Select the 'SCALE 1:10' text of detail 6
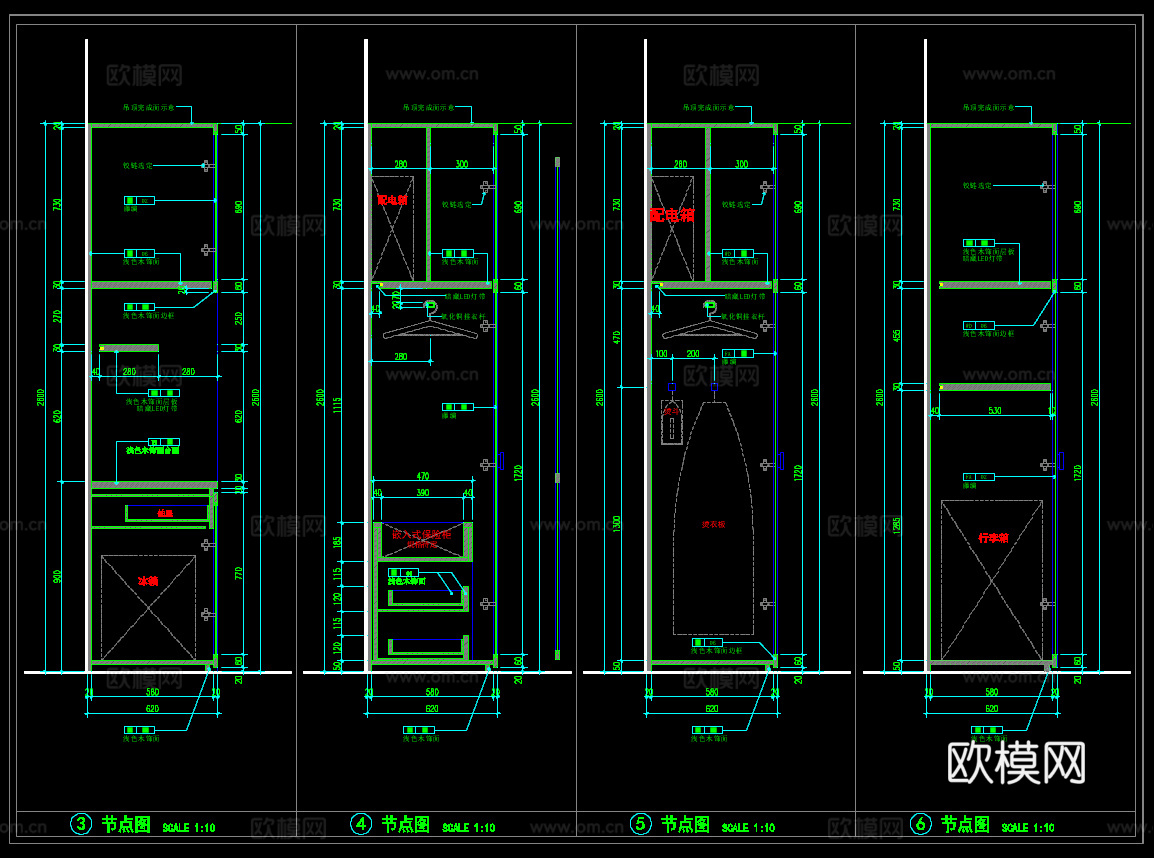Image resolution: width=1154 pixels, height=858 pixels. coord(1028,828)
